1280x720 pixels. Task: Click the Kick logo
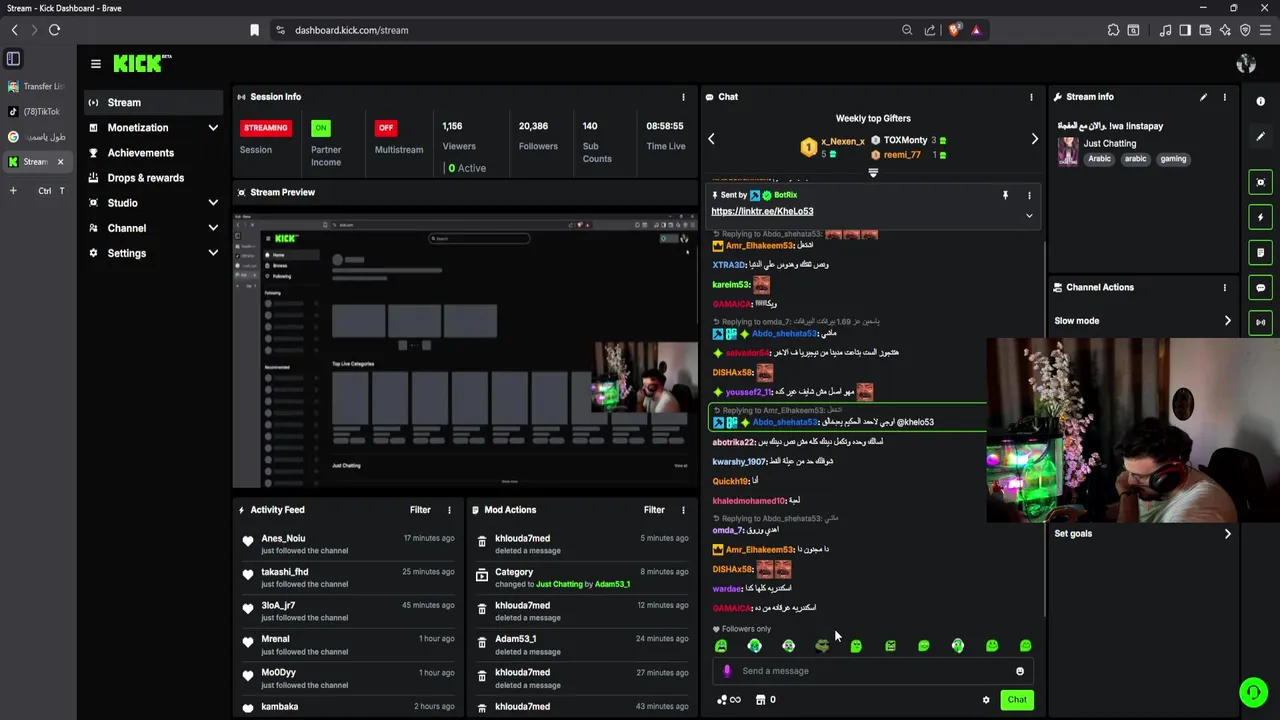point(142,64)
